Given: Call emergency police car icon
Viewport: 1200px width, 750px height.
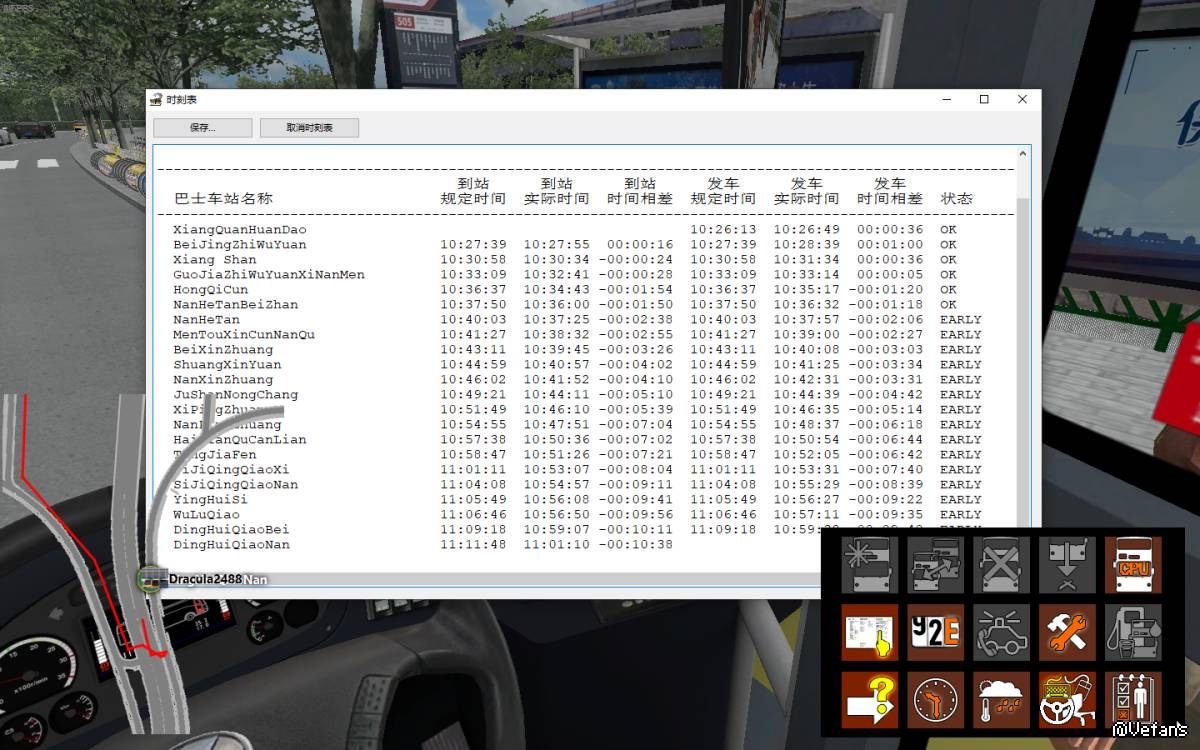Looking at the screenshot, I should point(1001,632).
